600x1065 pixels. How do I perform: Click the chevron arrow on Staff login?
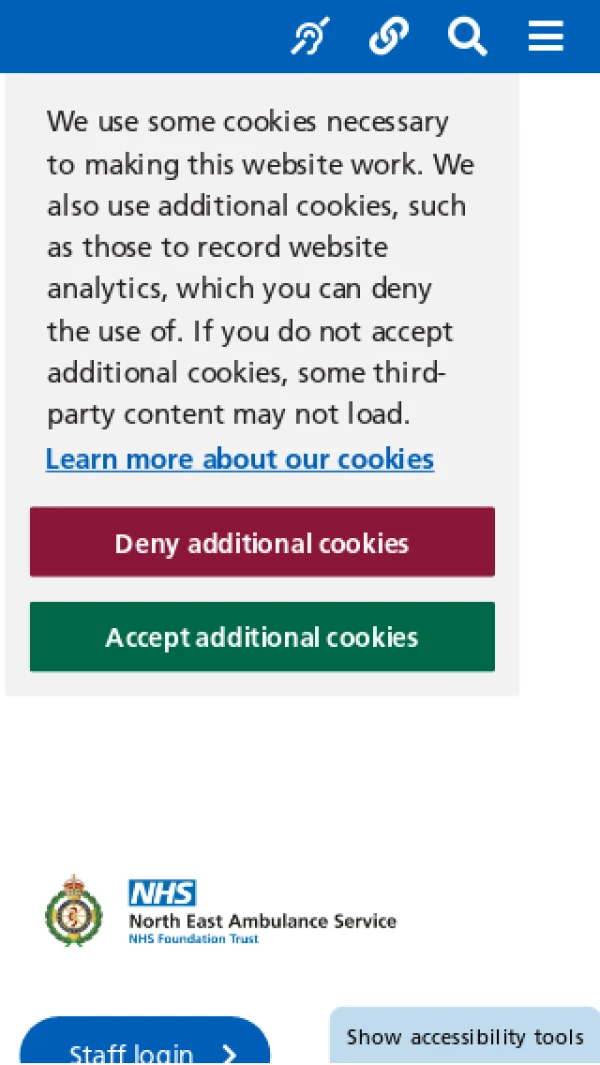[230, 1054]
